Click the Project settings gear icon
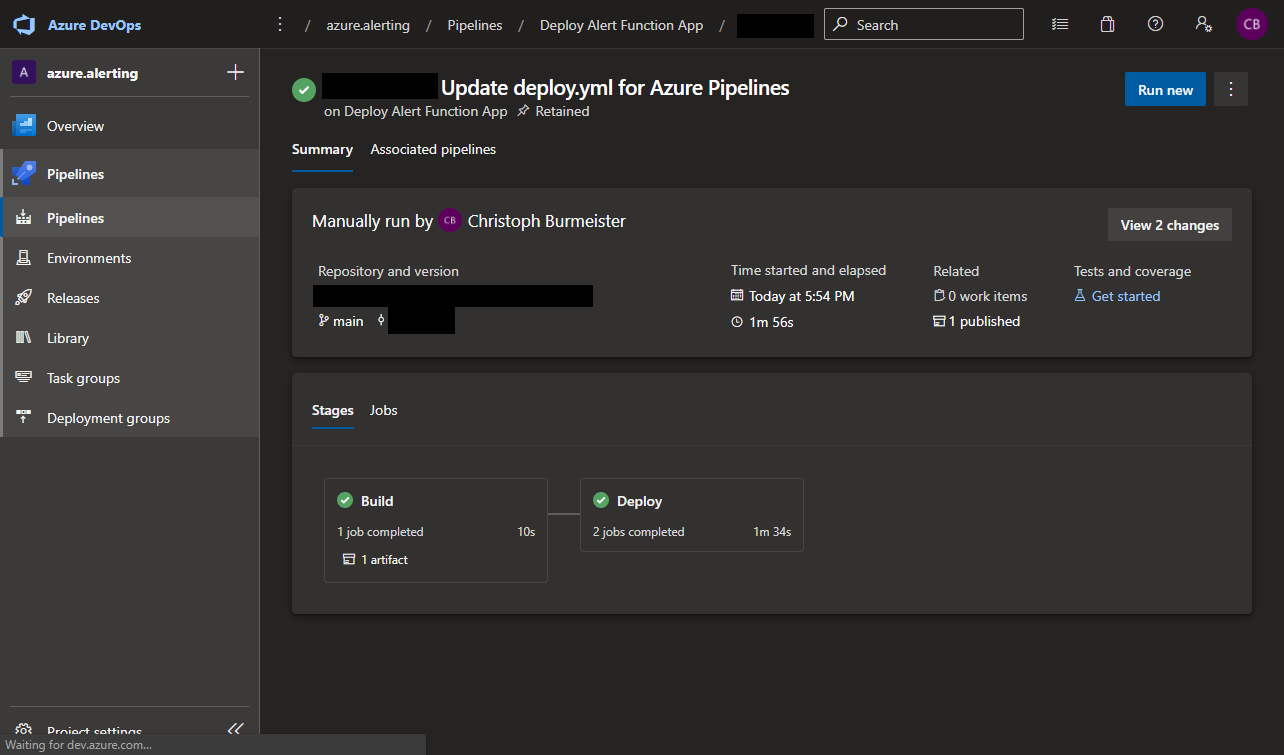 click(24, 731)
